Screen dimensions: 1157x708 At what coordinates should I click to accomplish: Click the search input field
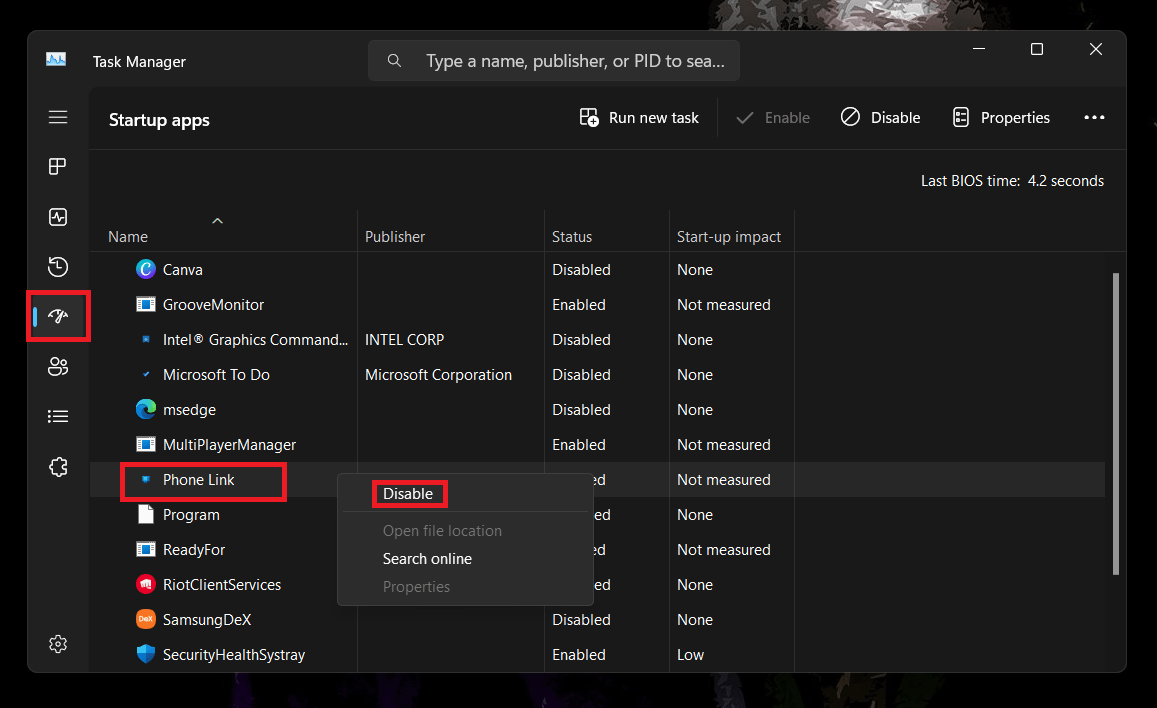click(554, 60)
